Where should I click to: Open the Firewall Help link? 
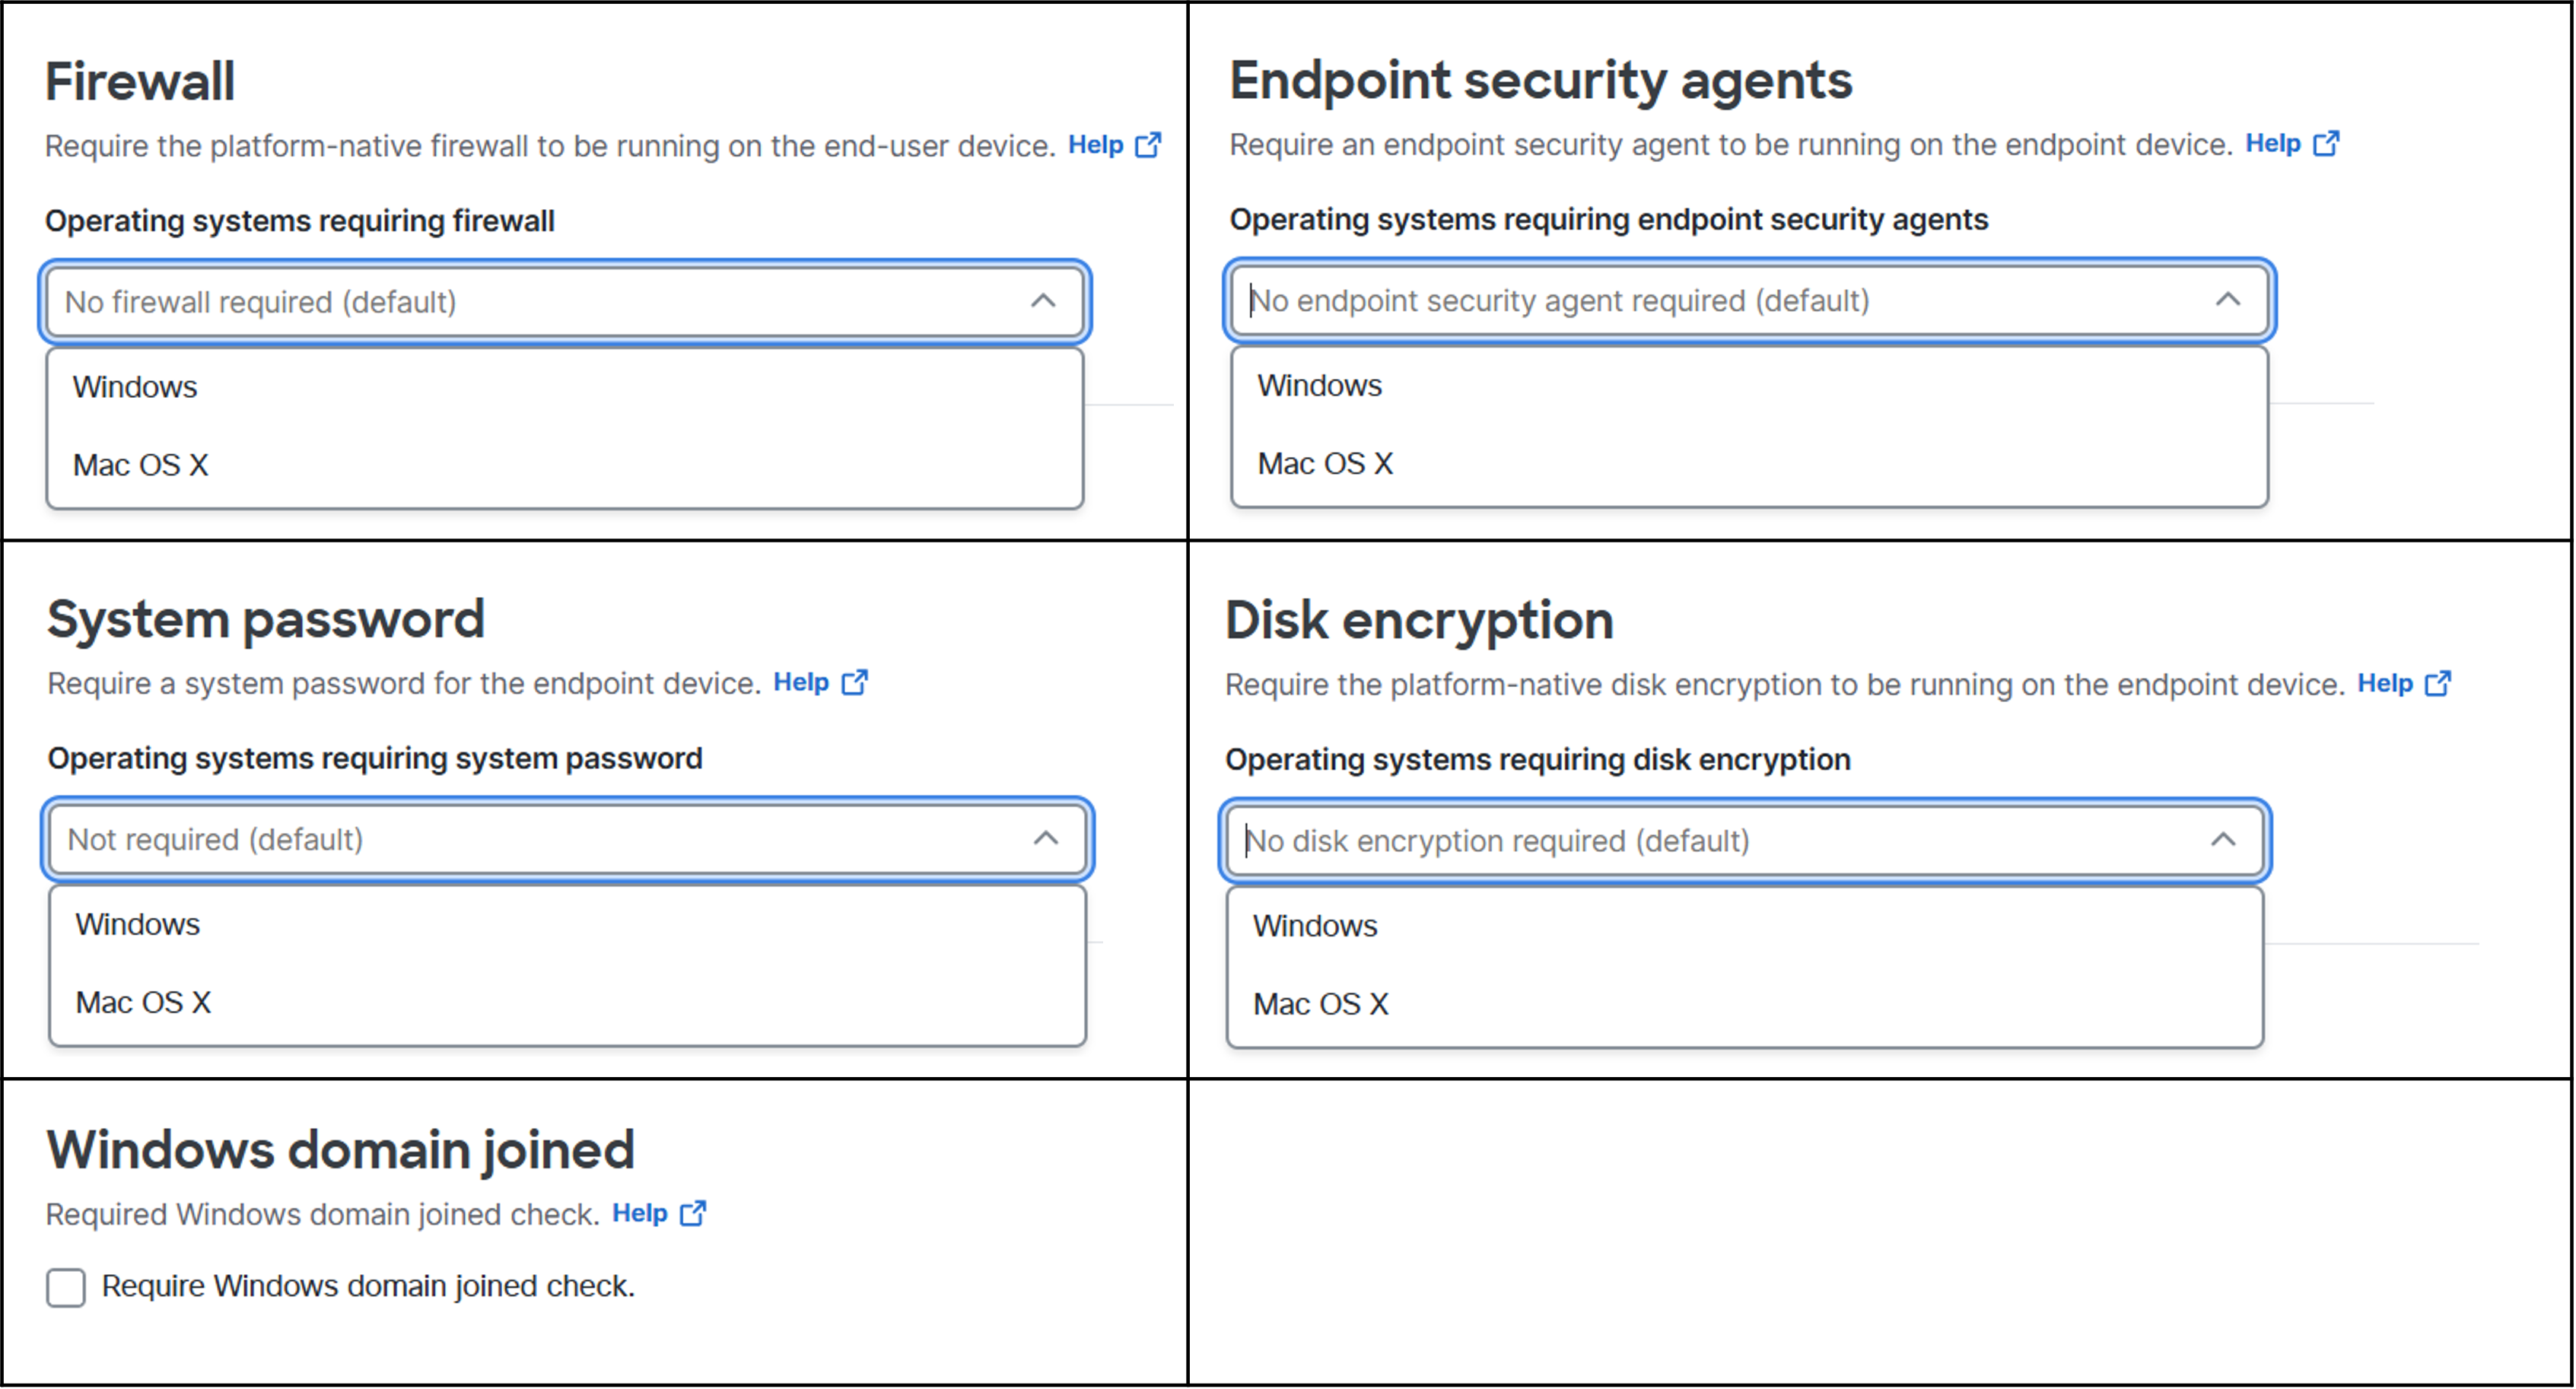coord(1095,145)
